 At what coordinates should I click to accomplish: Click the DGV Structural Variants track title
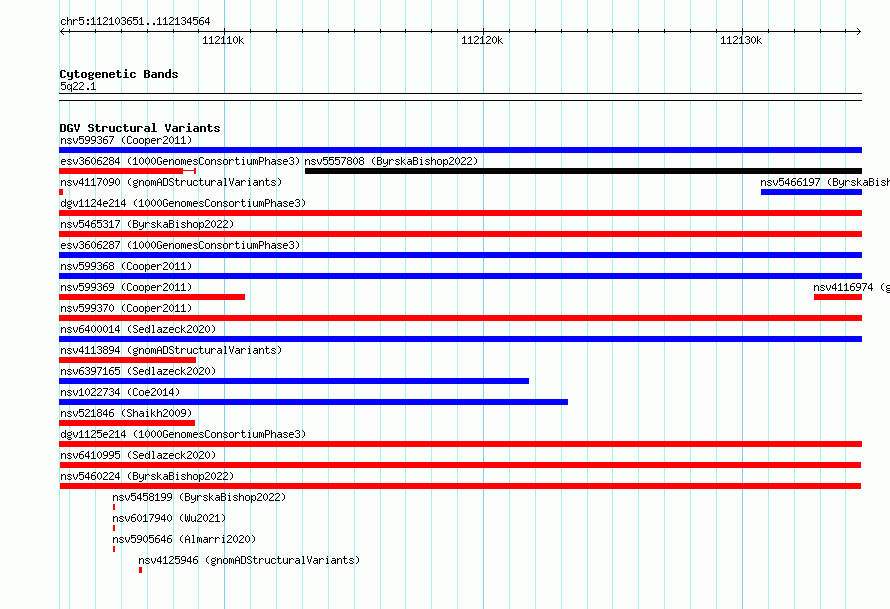pyautogui.click(x=140, y=128)
